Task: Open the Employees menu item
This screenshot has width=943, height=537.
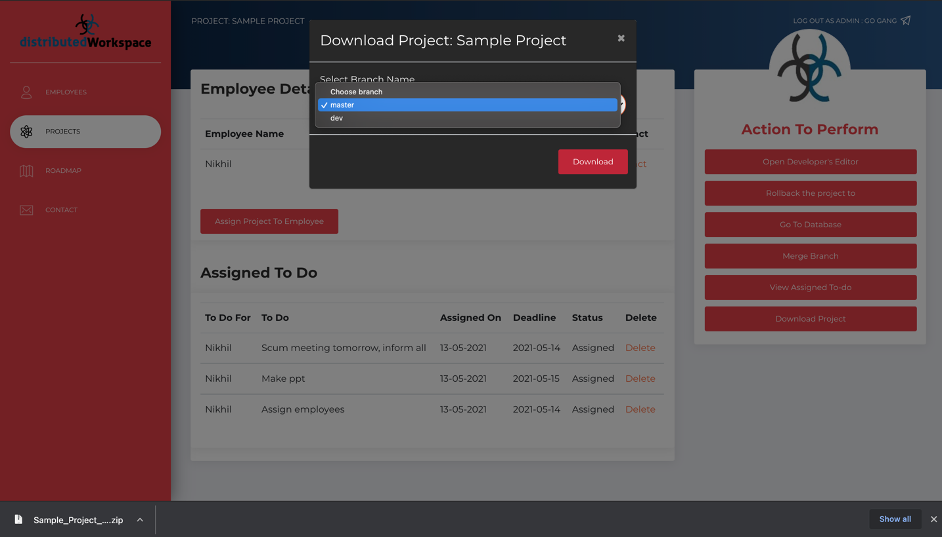Action: (66, 92)
